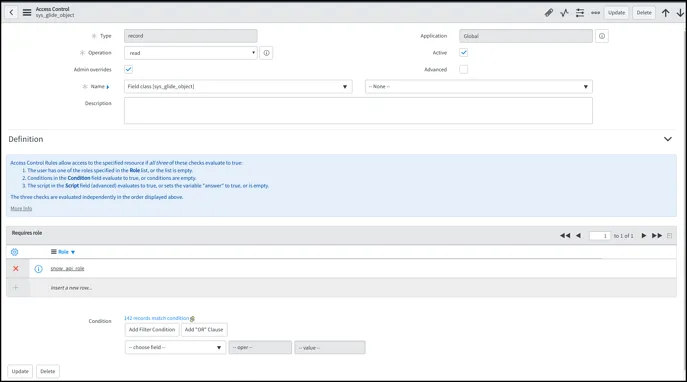
Task: Click the page number input field
Action: pyautogui.click(x=599, y=236)
